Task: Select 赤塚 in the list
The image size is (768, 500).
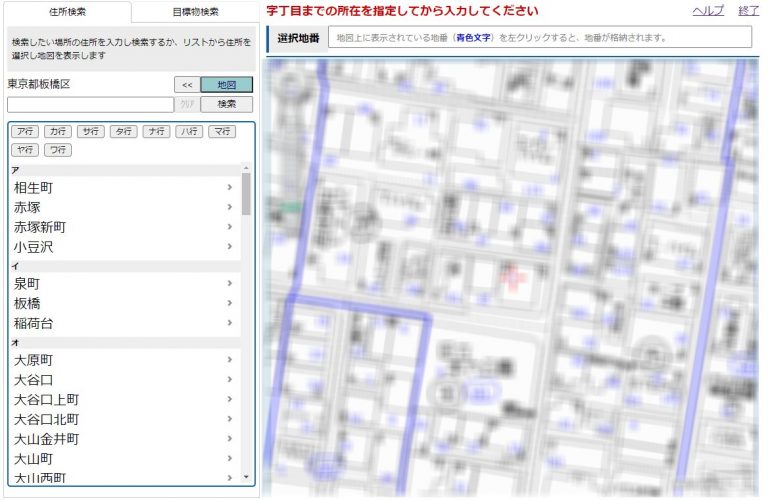Action: 125,207
